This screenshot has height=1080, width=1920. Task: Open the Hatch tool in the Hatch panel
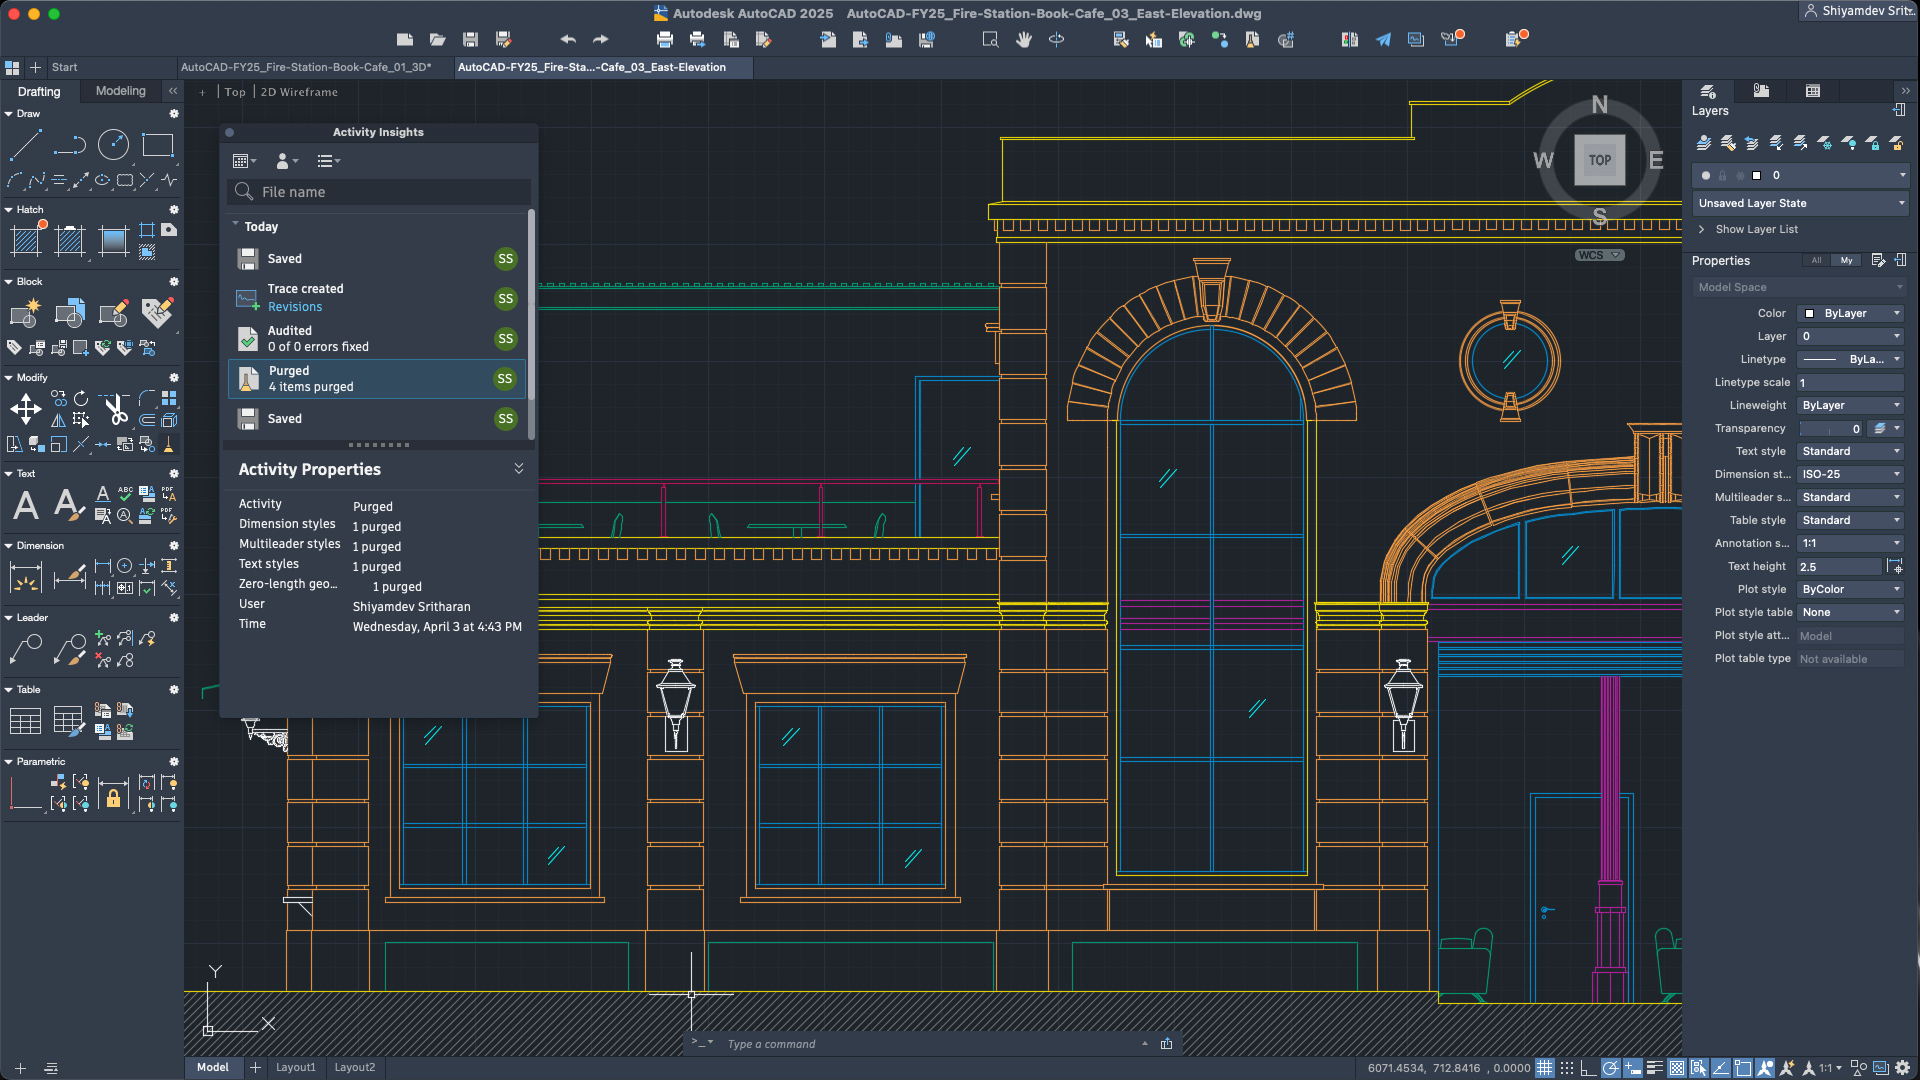27,240
